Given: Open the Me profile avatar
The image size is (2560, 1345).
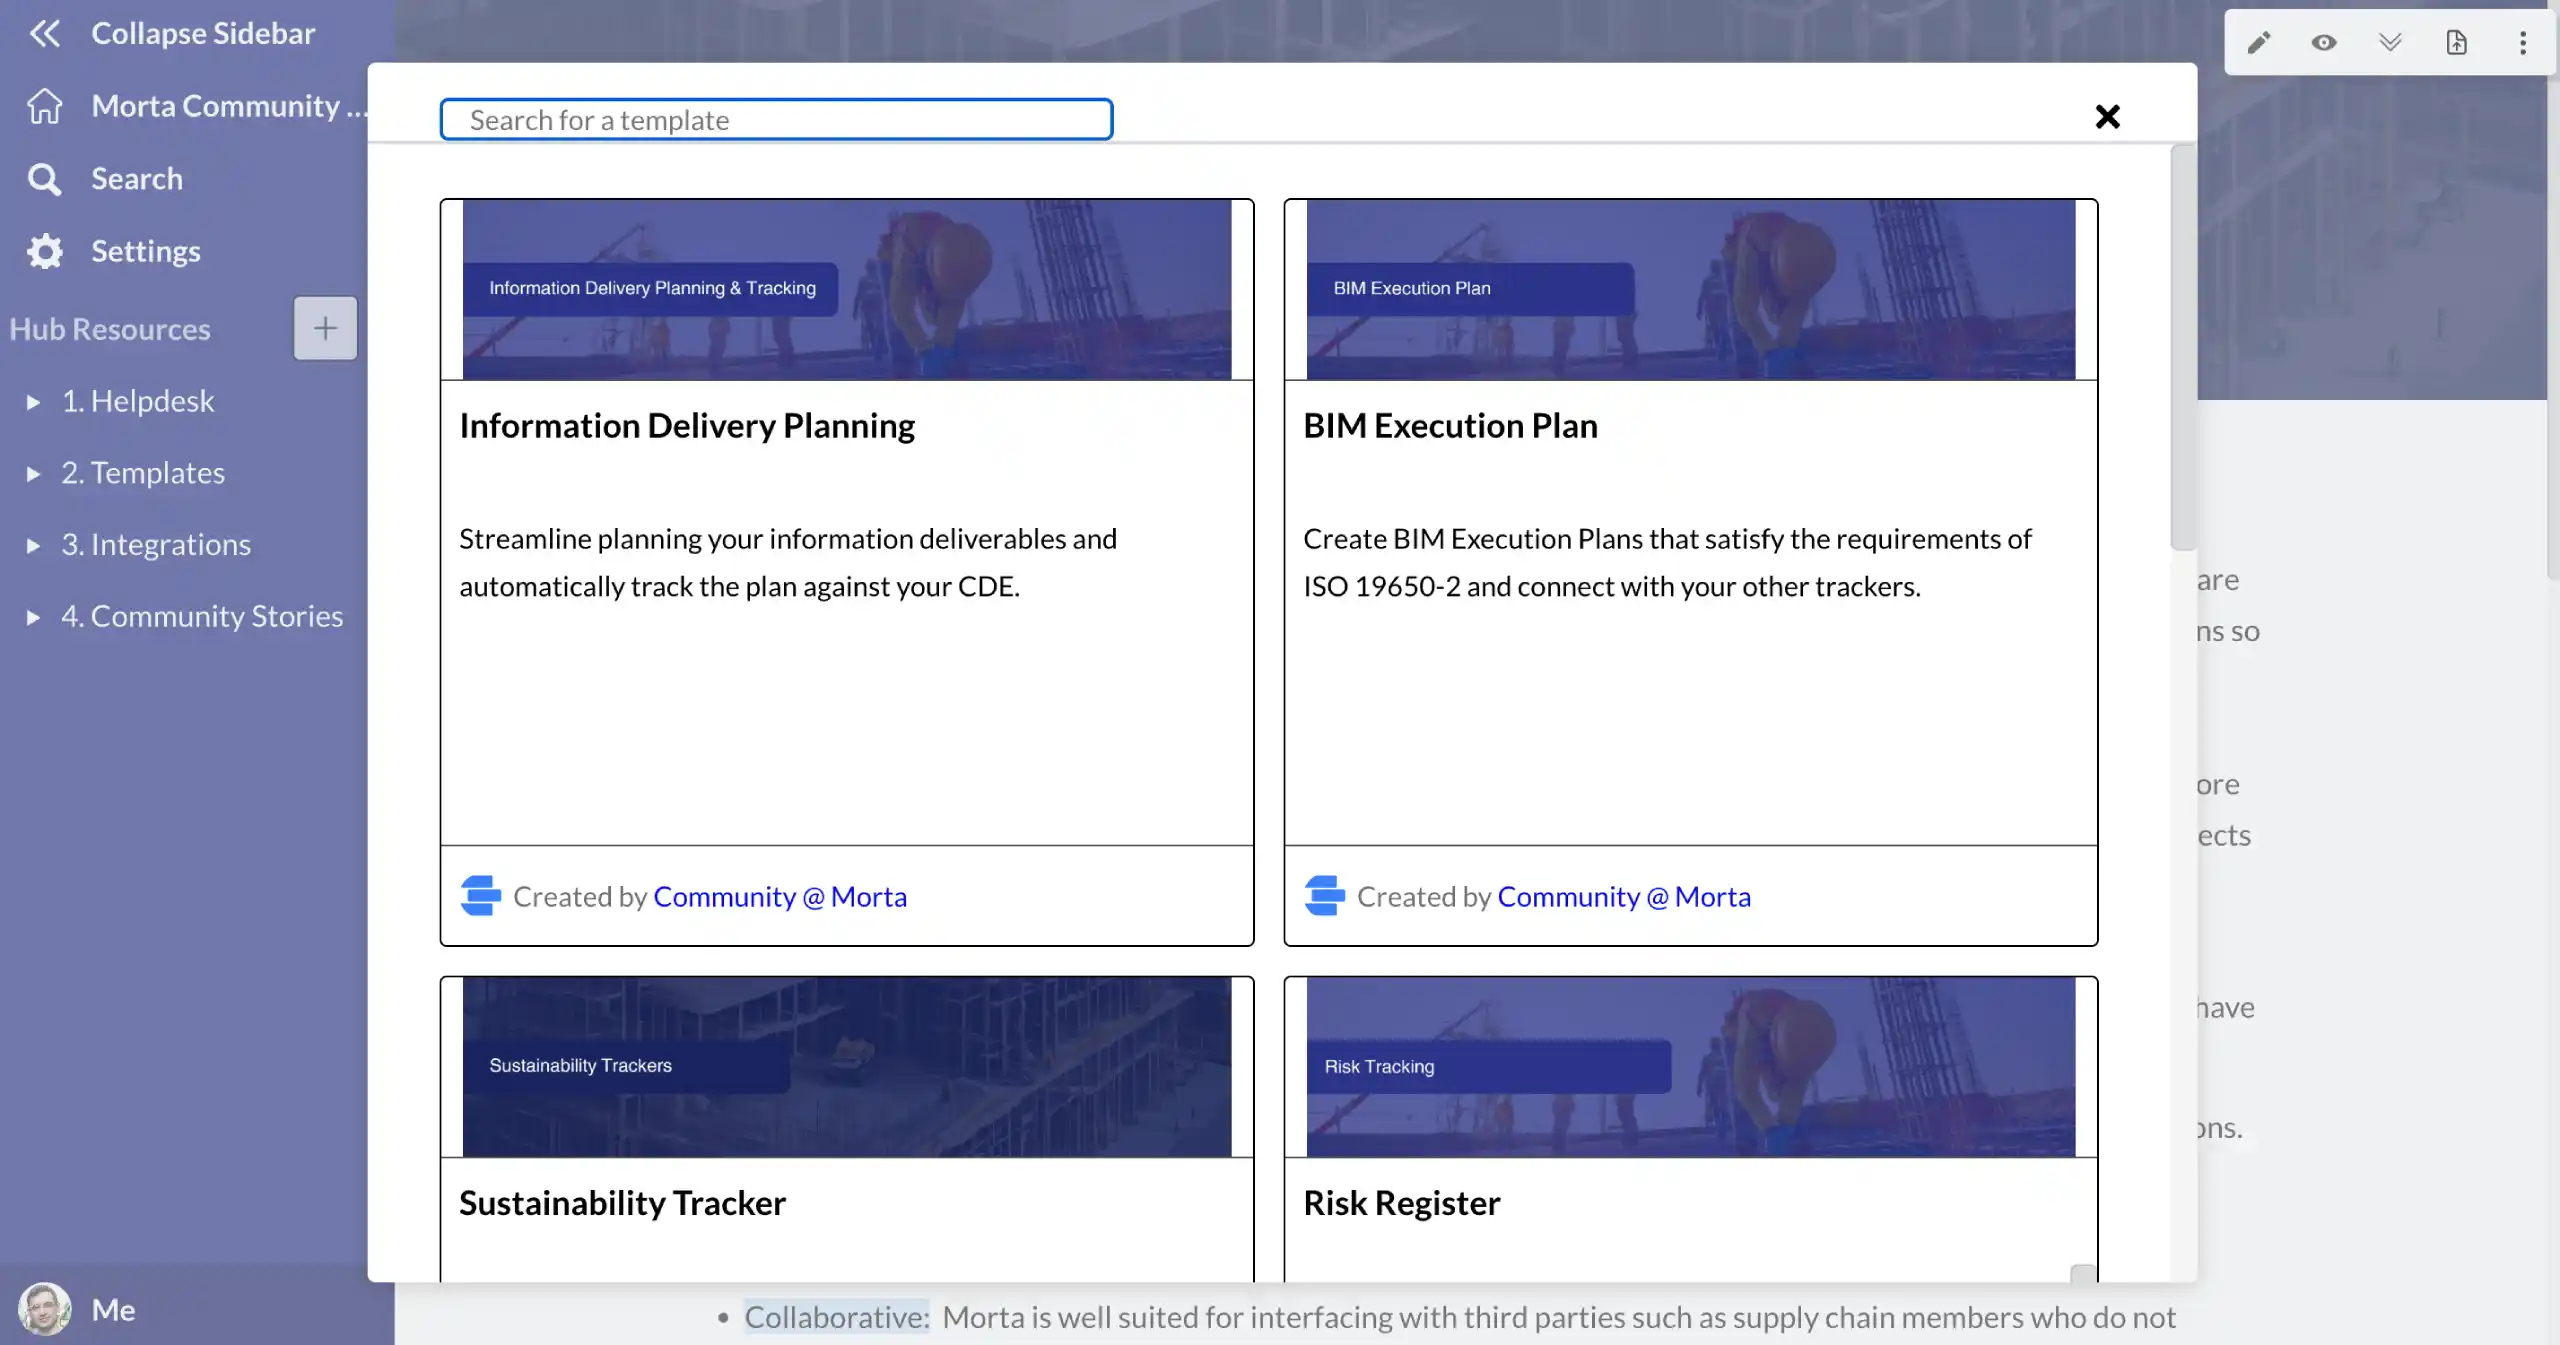Looking at the screenshot, I should click(44, 1309).
